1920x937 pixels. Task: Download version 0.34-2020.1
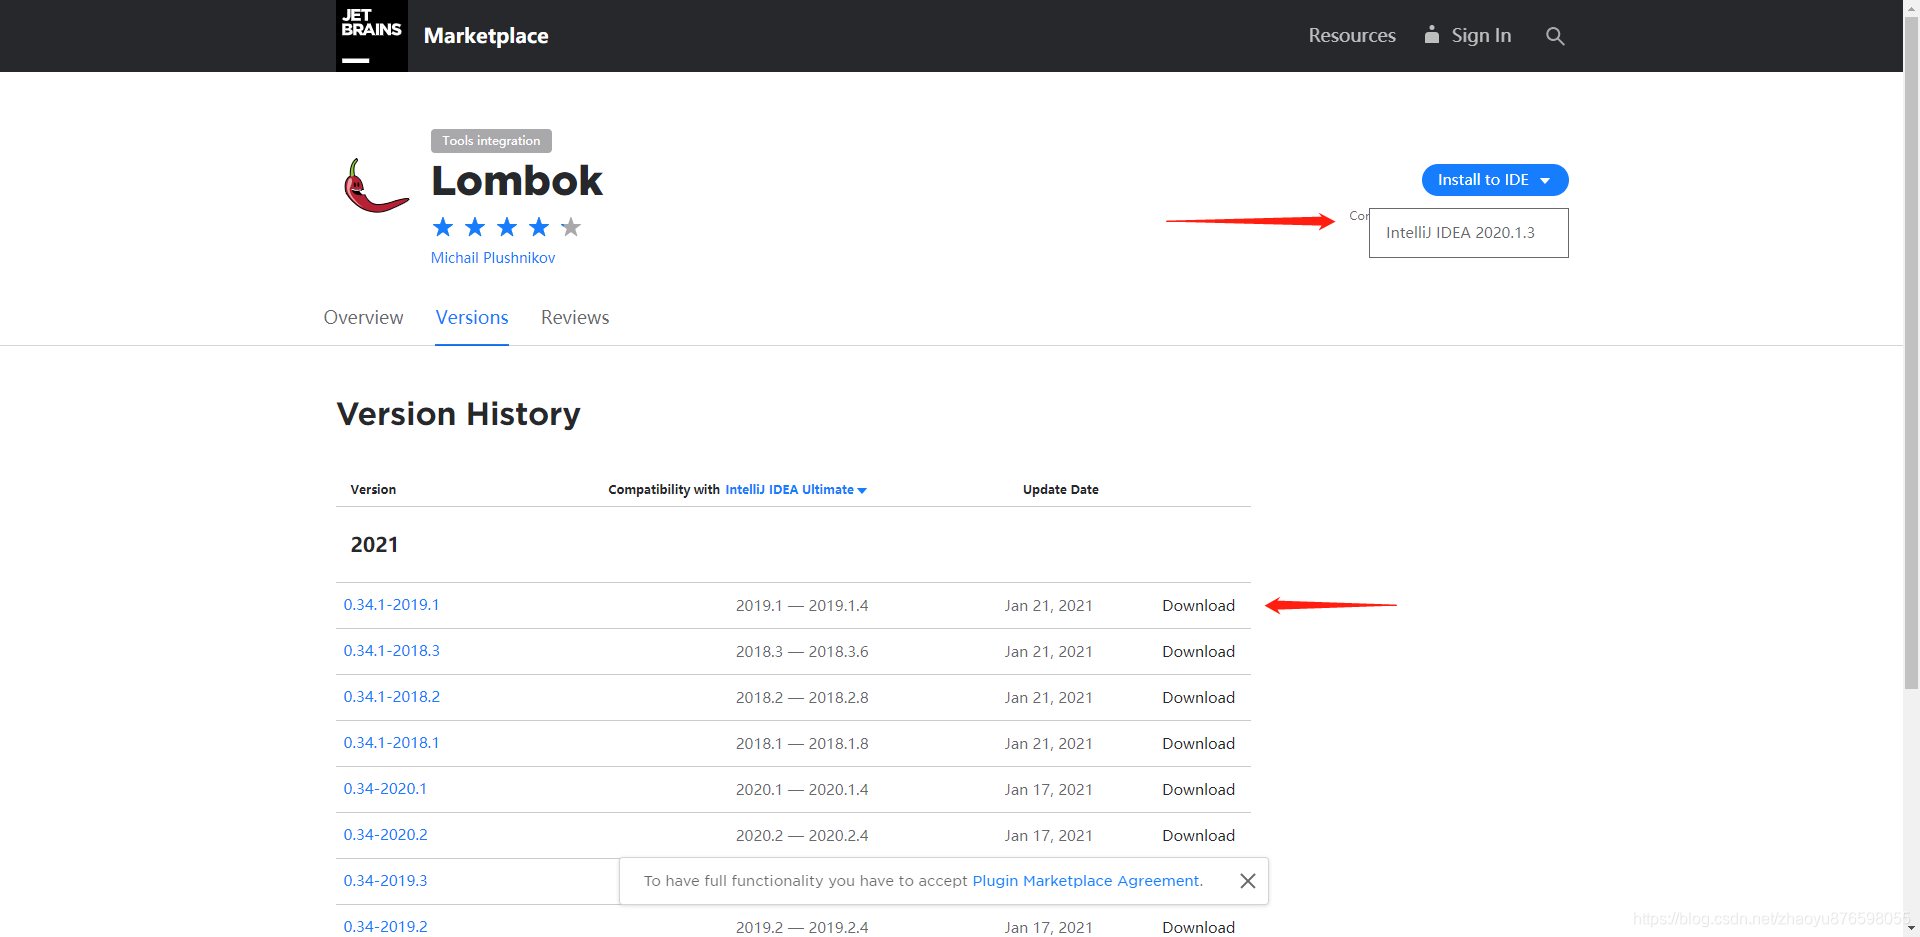pyautogui.click(x=1198, y=790)
